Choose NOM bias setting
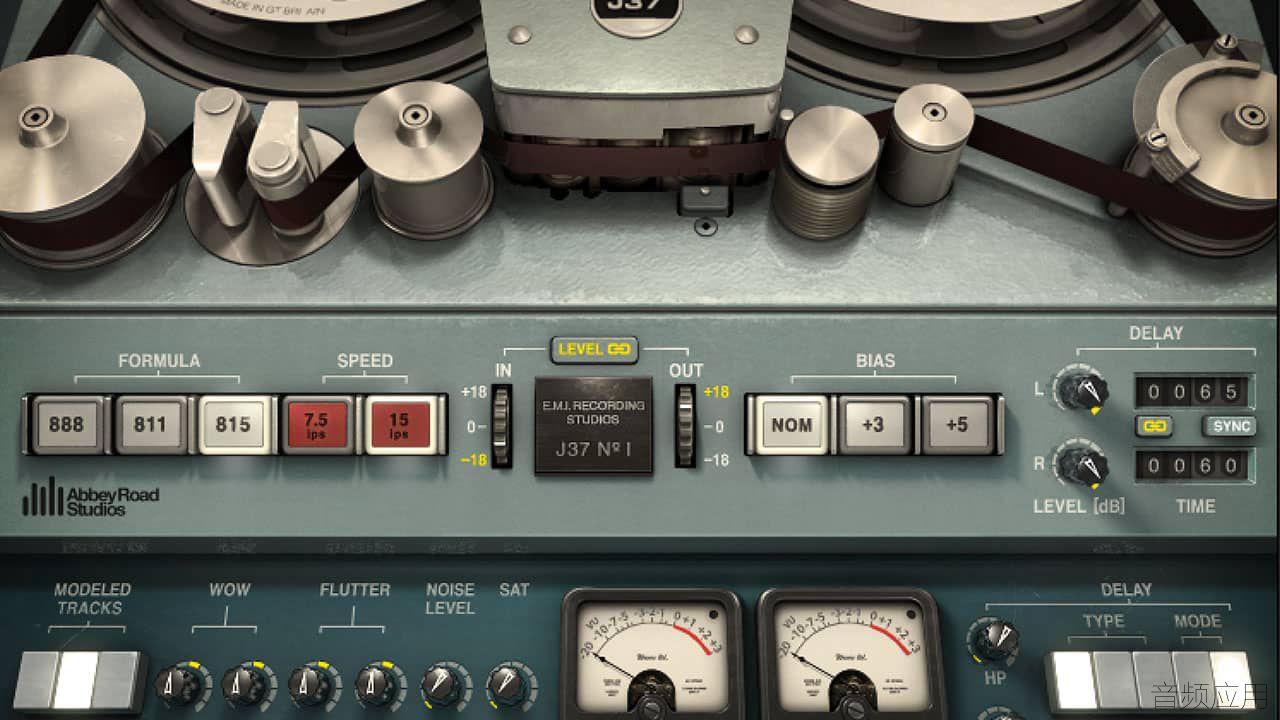Image resolution: width=1280 pixels, height=720 pixels. pyautogui.click(x=791, y=424)
